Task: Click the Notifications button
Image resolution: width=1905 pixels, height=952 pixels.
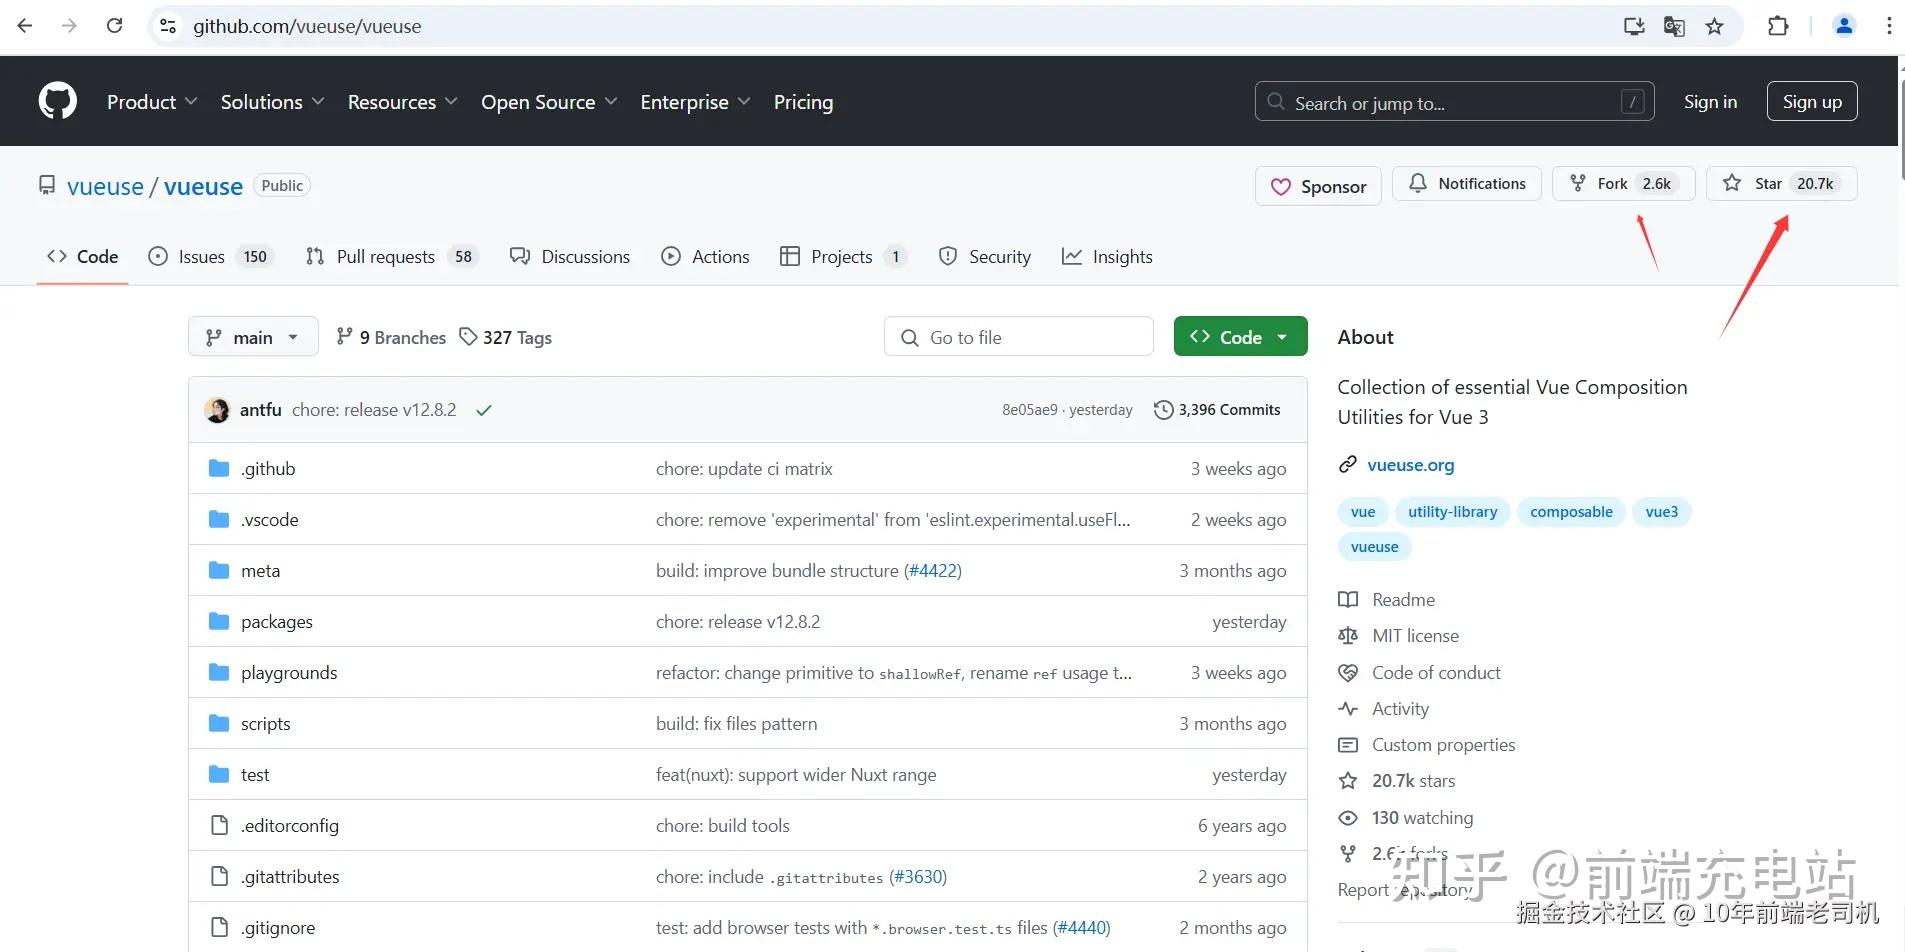Action: point(1467,184)
